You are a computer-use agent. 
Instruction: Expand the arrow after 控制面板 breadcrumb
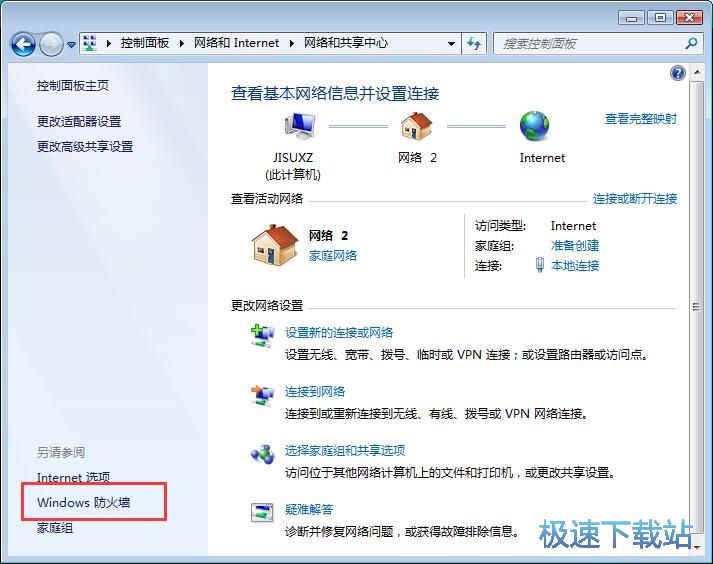coord(182,44)
